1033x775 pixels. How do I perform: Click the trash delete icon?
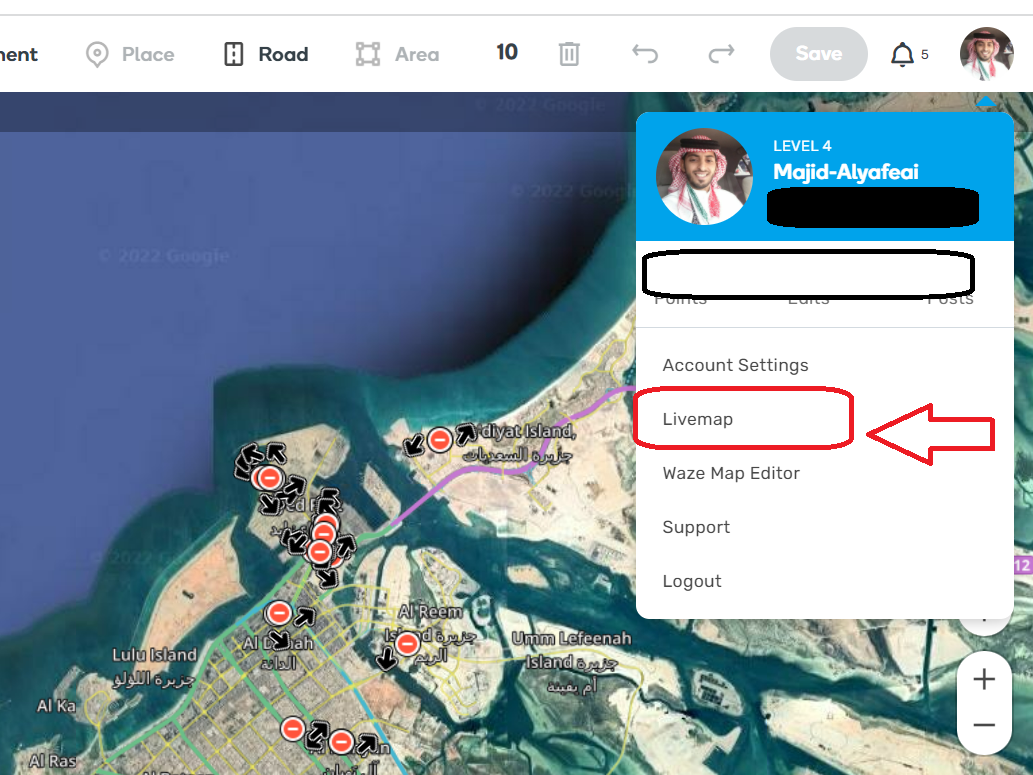(x=569, y=54)
